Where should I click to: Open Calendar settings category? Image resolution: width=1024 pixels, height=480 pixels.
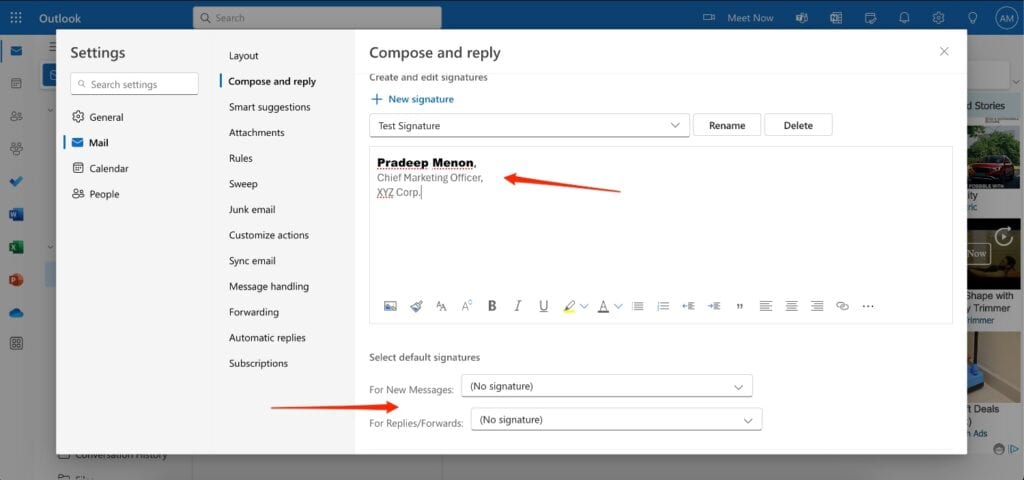click(x=100, y=168)
